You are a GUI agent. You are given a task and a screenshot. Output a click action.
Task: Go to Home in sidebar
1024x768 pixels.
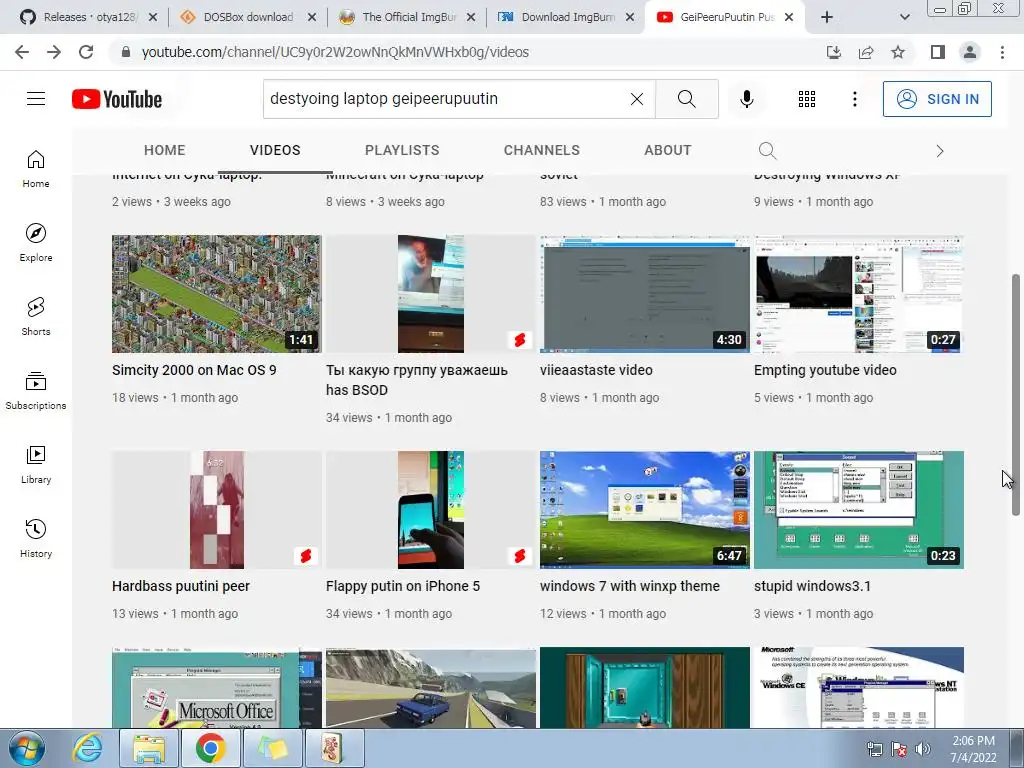click(36, 168)
